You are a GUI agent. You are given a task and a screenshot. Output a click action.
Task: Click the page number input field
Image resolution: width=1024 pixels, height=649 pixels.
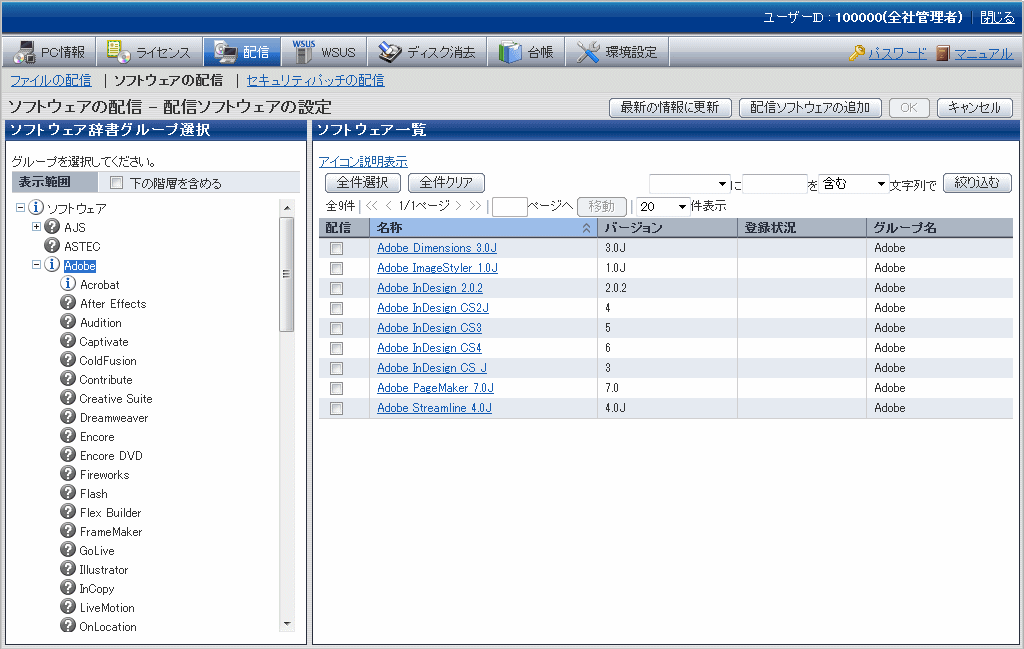tap(509, 207)
